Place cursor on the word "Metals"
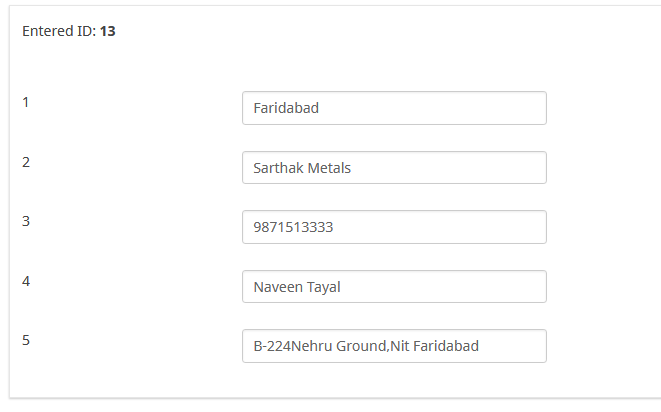 click(x=329, y=168)
